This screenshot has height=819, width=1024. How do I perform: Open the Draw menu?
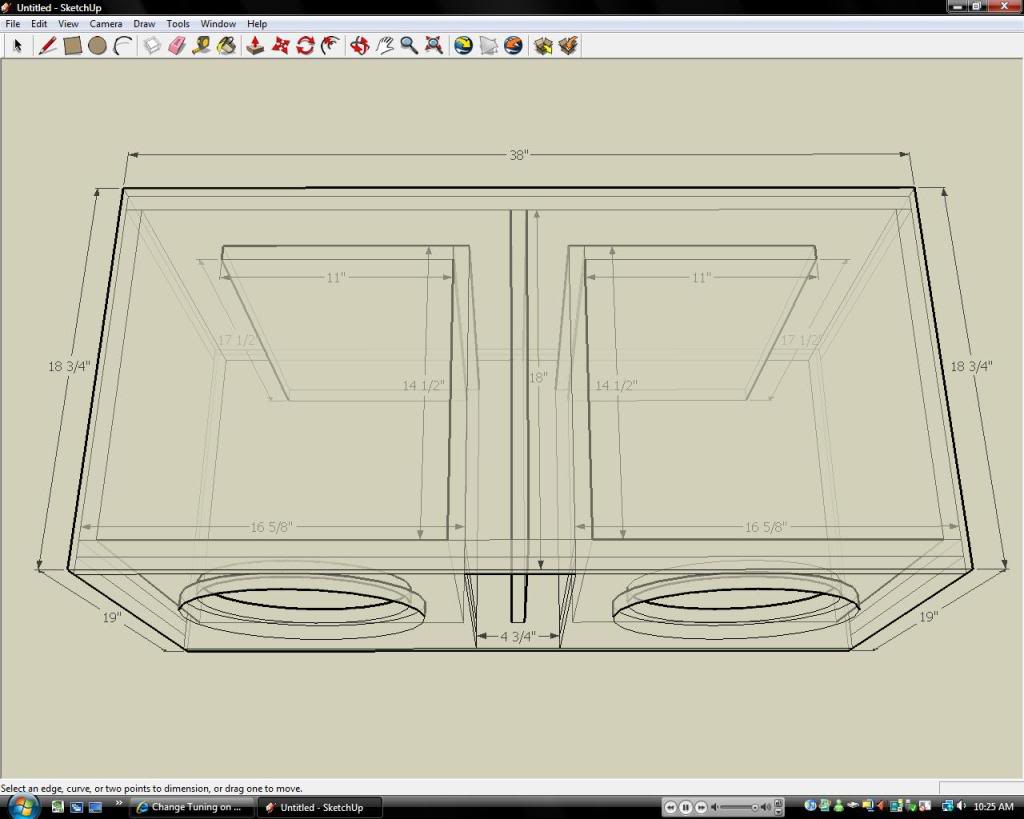[144, 24]
